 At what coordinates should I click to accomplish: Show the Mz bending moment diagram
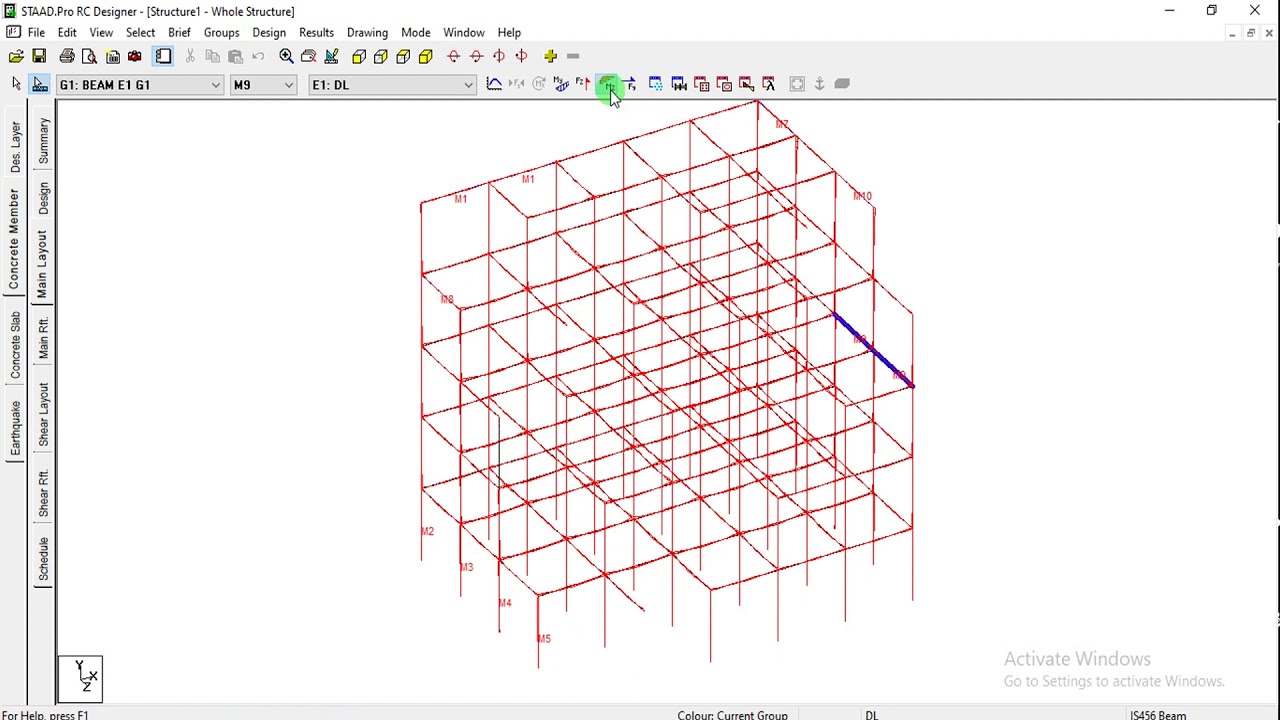[x=608, y=85]
